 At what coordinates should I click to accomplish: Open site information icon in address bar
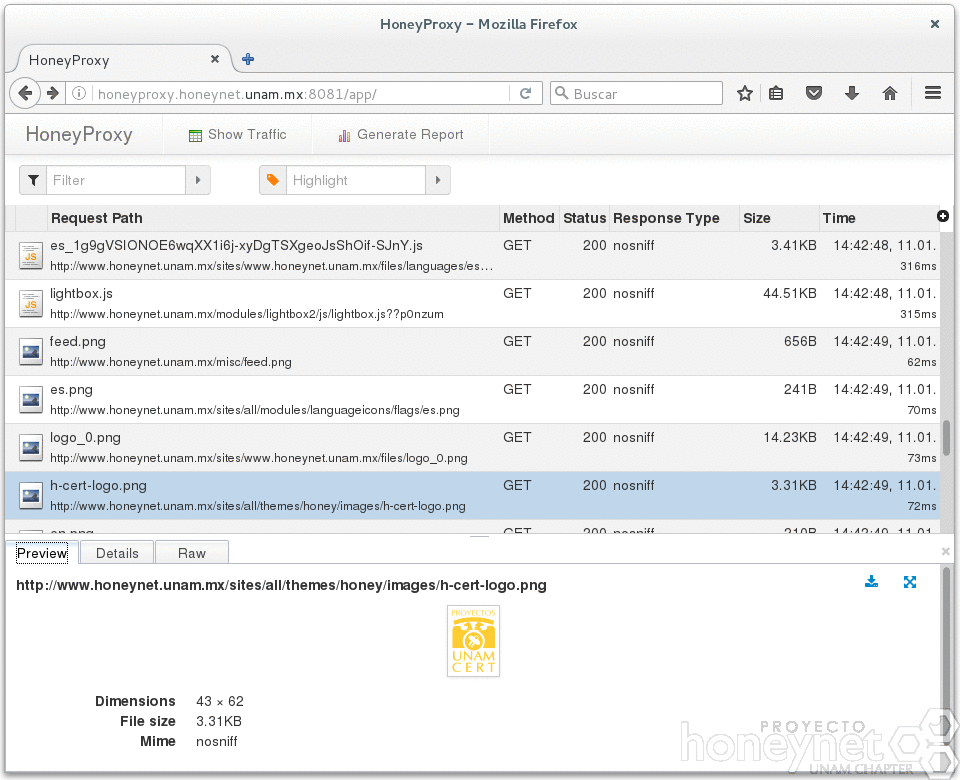[79, 94]
